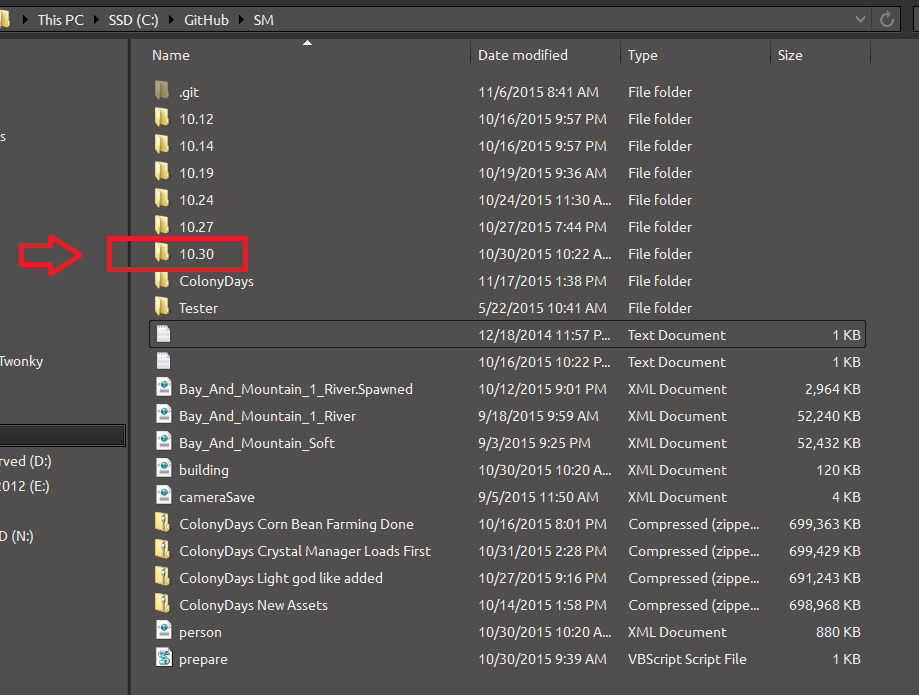
Task: Select the unnamed text document dated 12/18/2014
Action: pos(508,334)
